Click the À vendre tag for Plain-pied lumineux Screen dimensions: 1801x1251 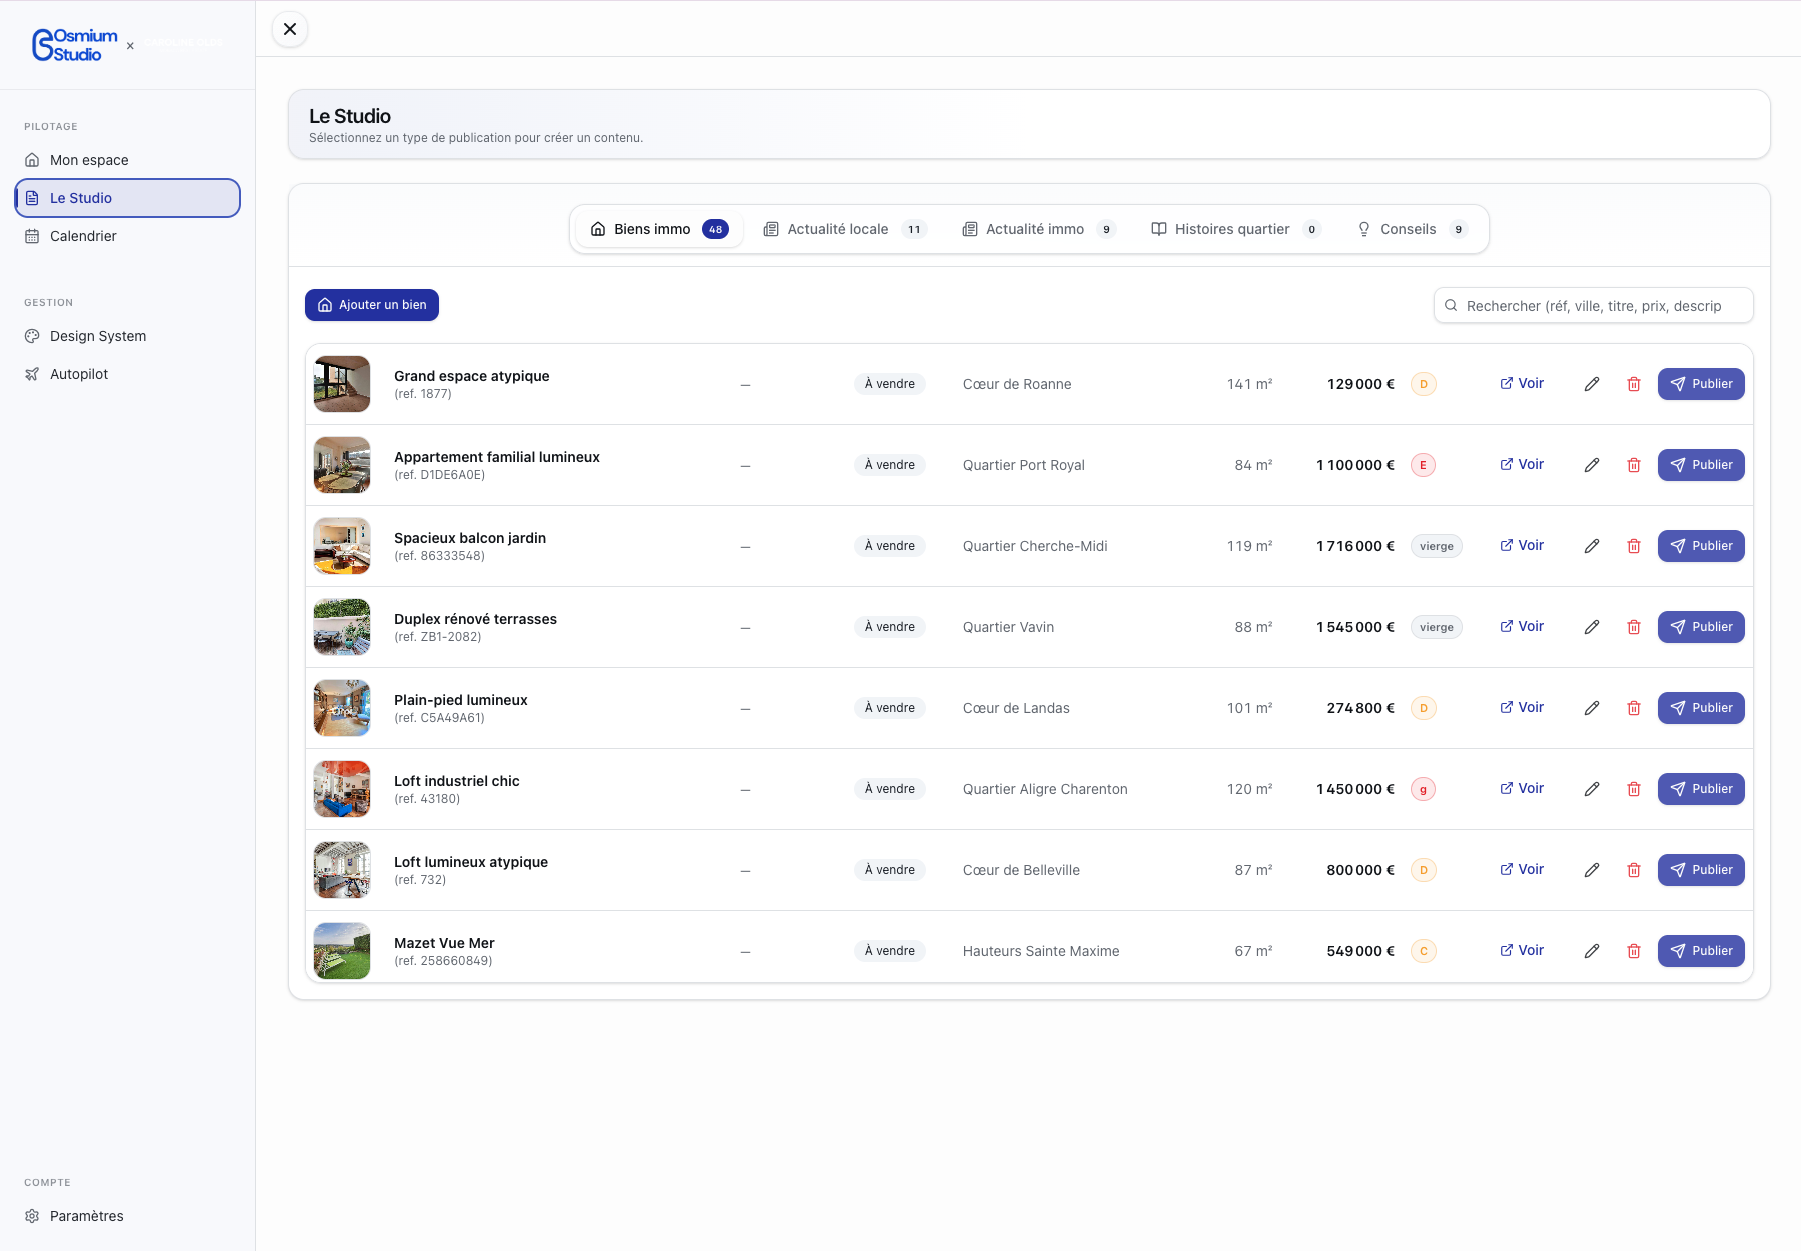click(890, 708)
